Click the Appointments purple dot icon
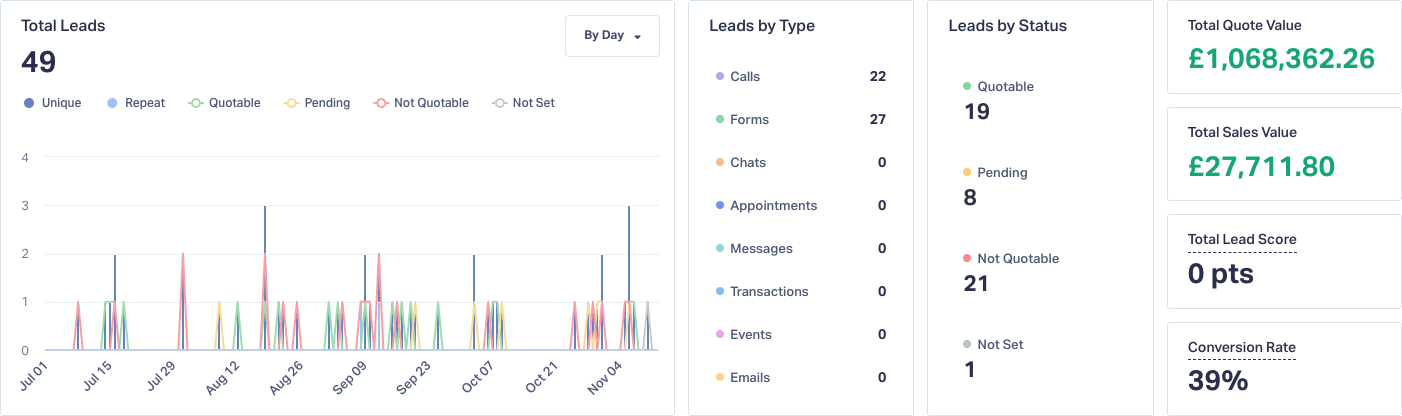 (720, 206)
